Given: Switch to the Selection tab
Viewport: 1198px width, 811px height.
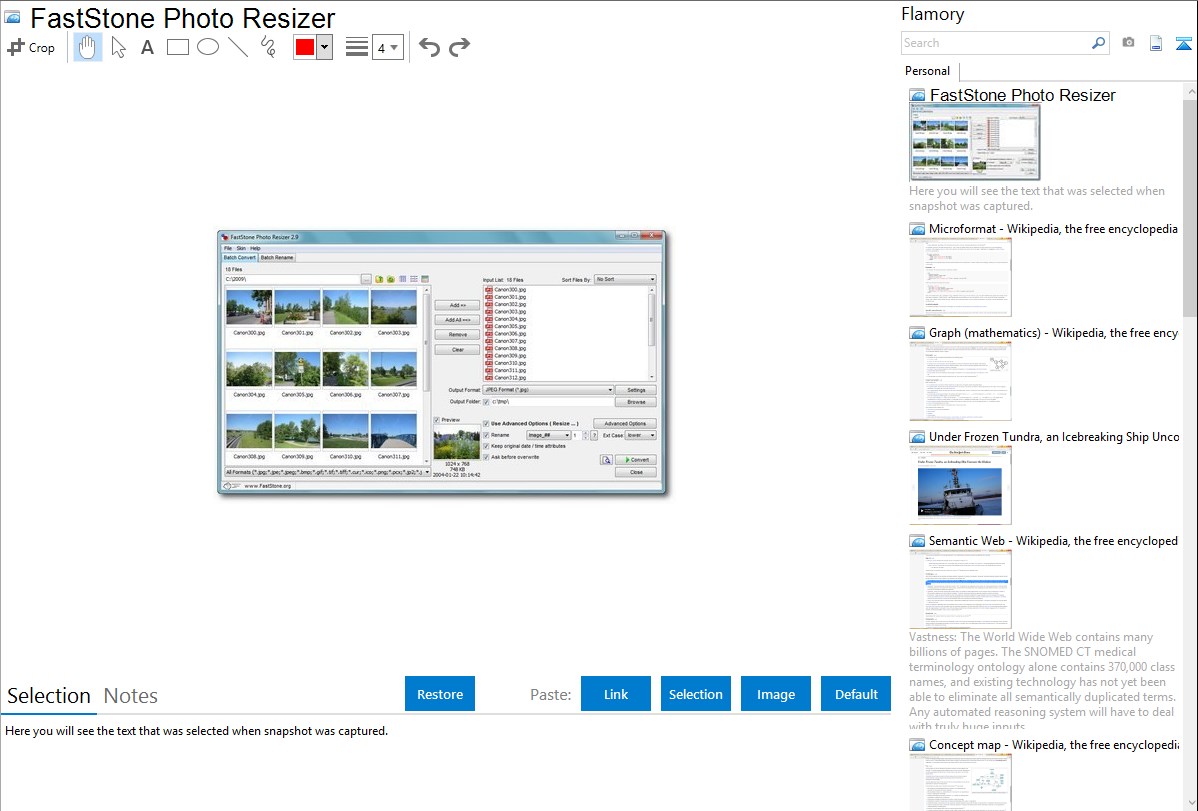Looking at the screenshot, I should [49, 696].
